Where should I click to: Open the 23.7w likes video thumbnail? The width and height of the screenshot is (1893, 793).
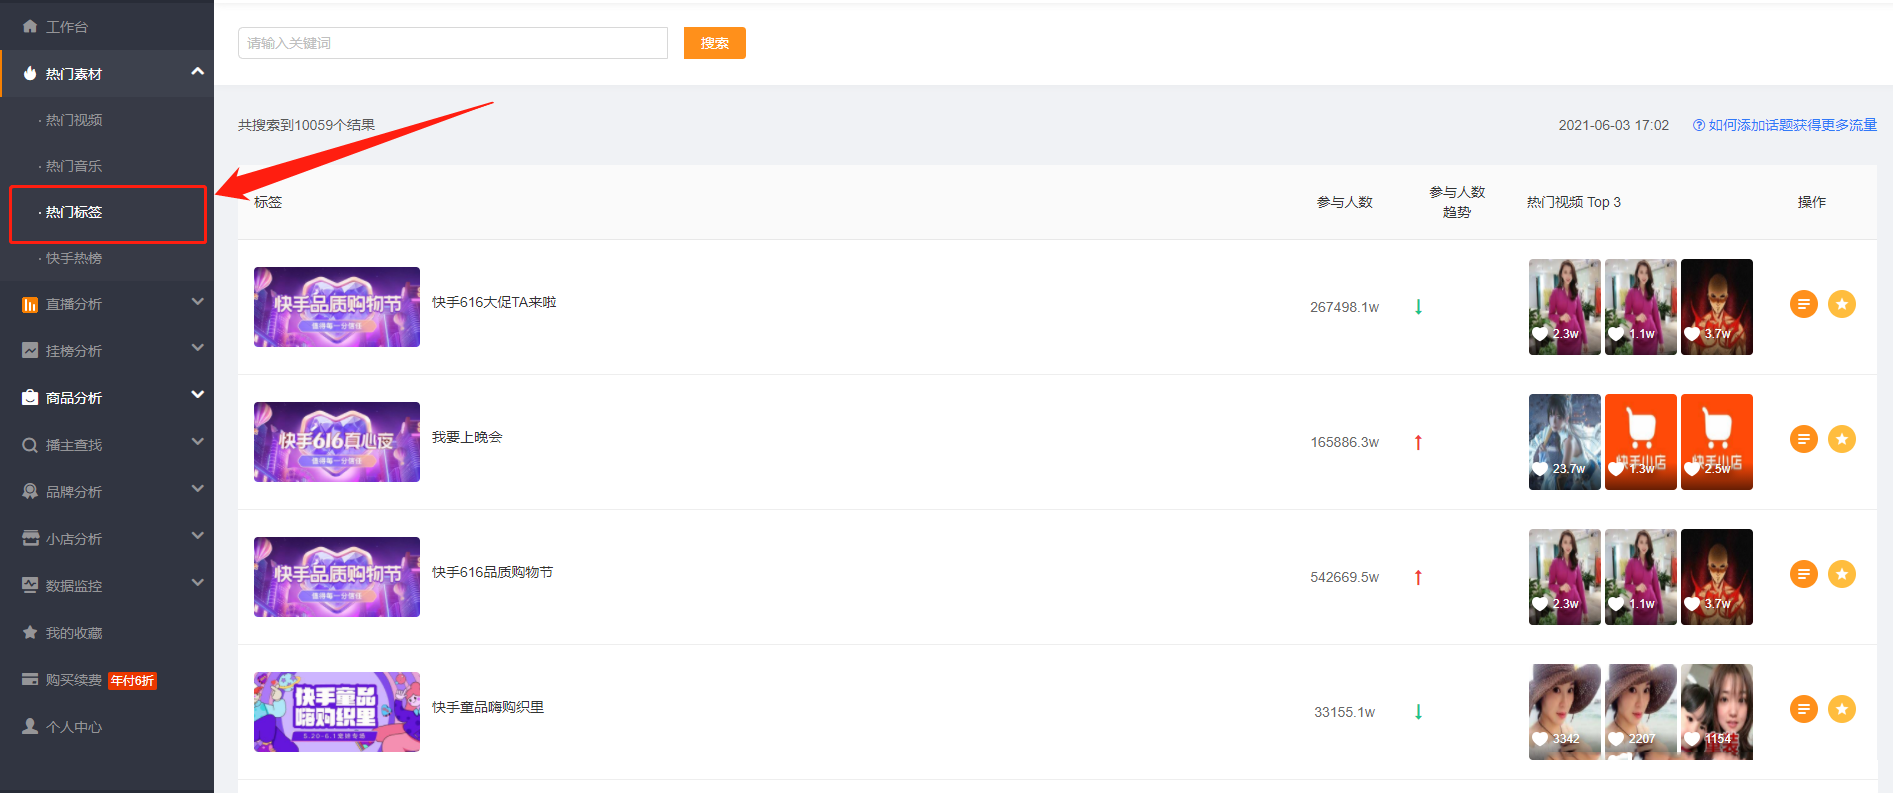coord(1565,442)
